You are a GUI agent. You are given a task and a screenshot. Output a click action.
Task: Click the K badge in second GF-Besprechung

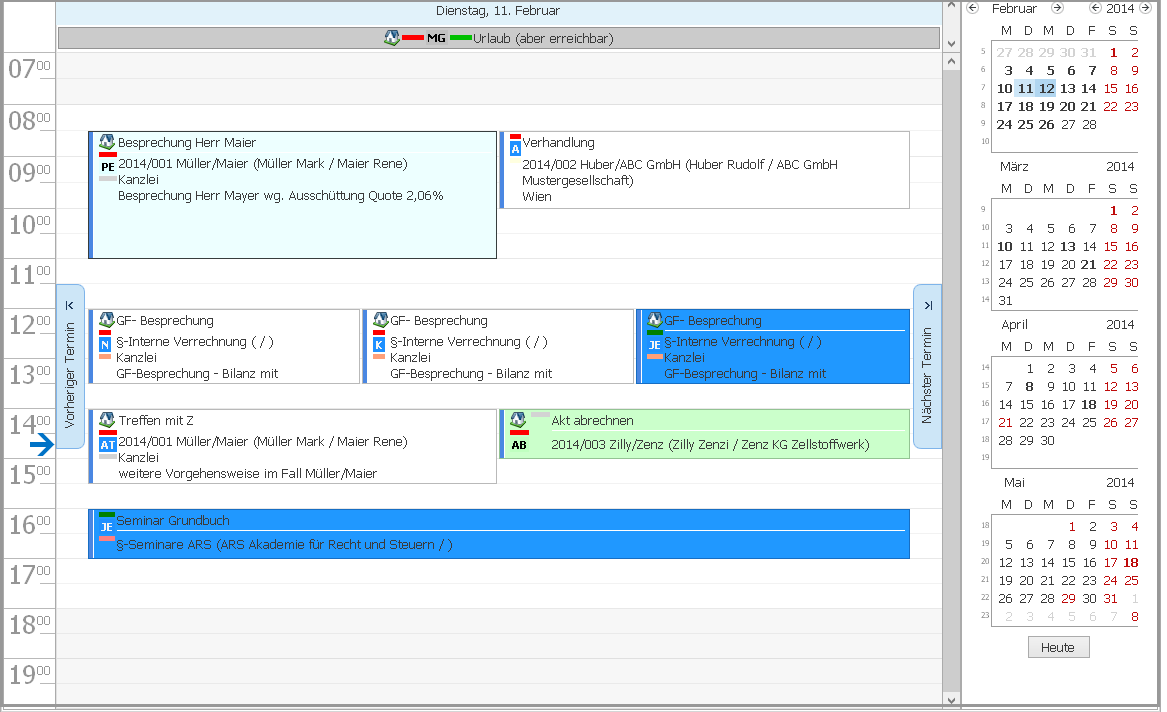[x=379, y=345]
